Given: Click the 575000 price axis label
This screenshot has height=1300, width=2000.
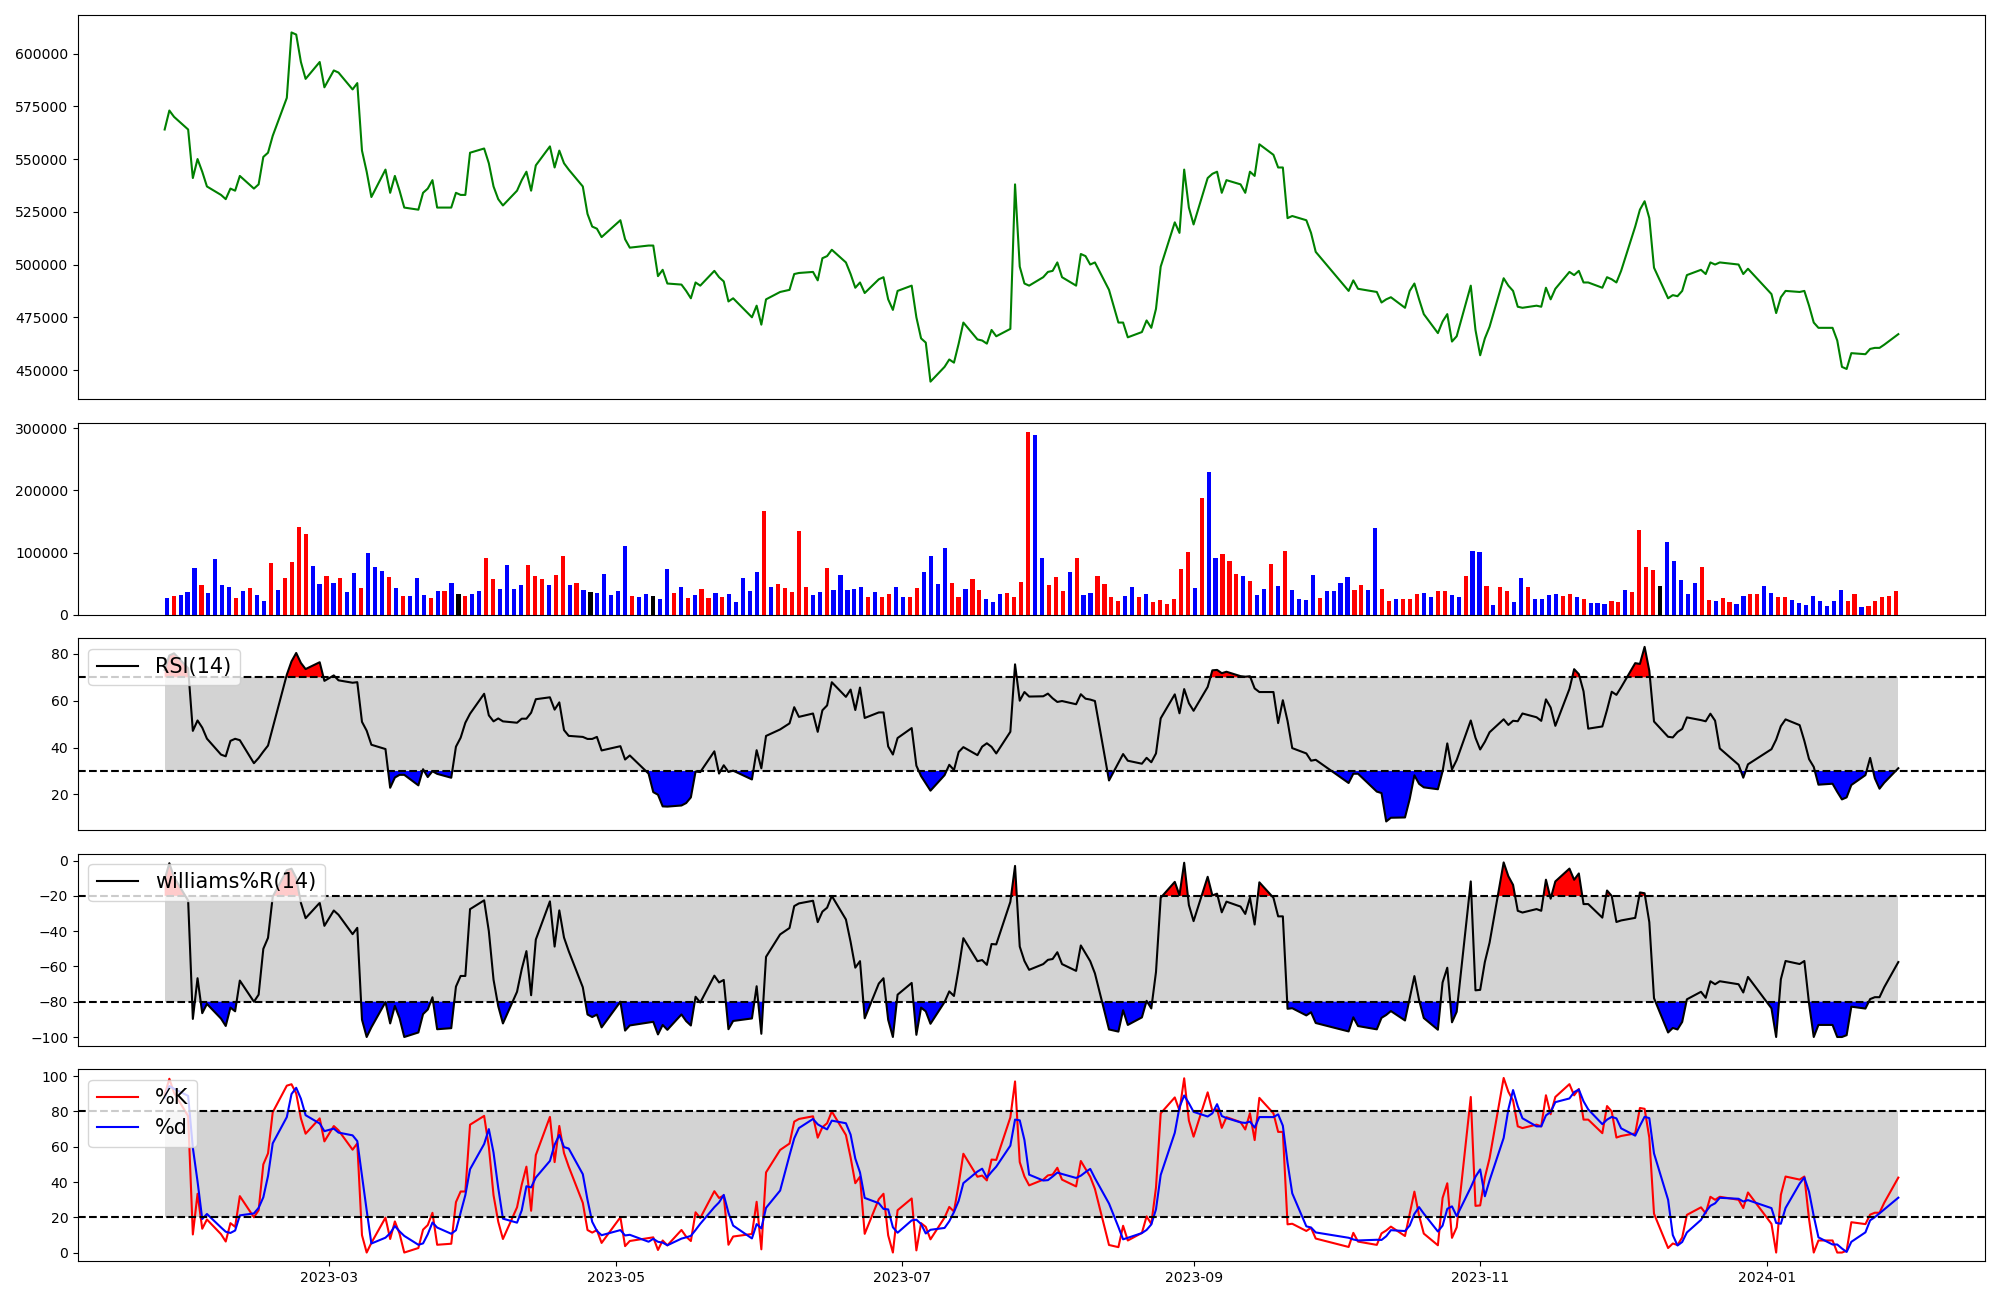Looking at the screenshot, I should [41, 107].
